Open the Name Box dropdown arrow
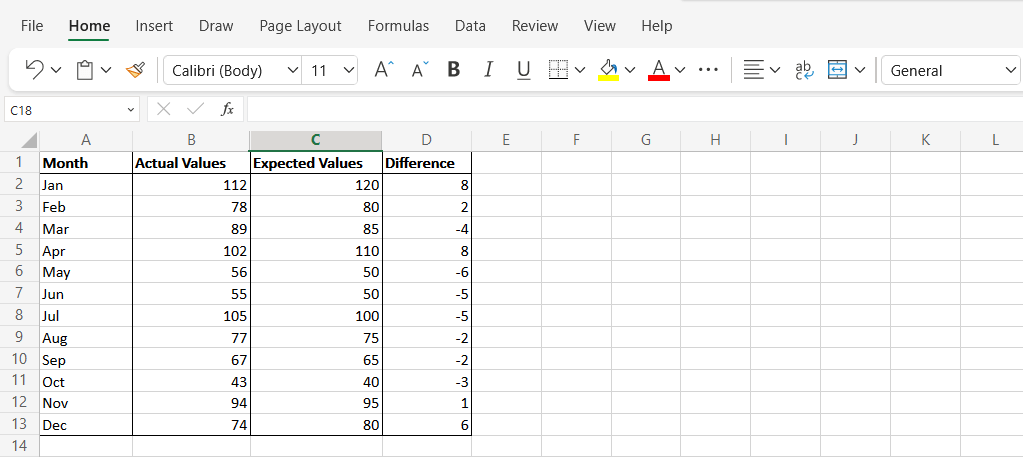Image resolution: width=1023 pixels, height=457 pixels. coord(132,110)
